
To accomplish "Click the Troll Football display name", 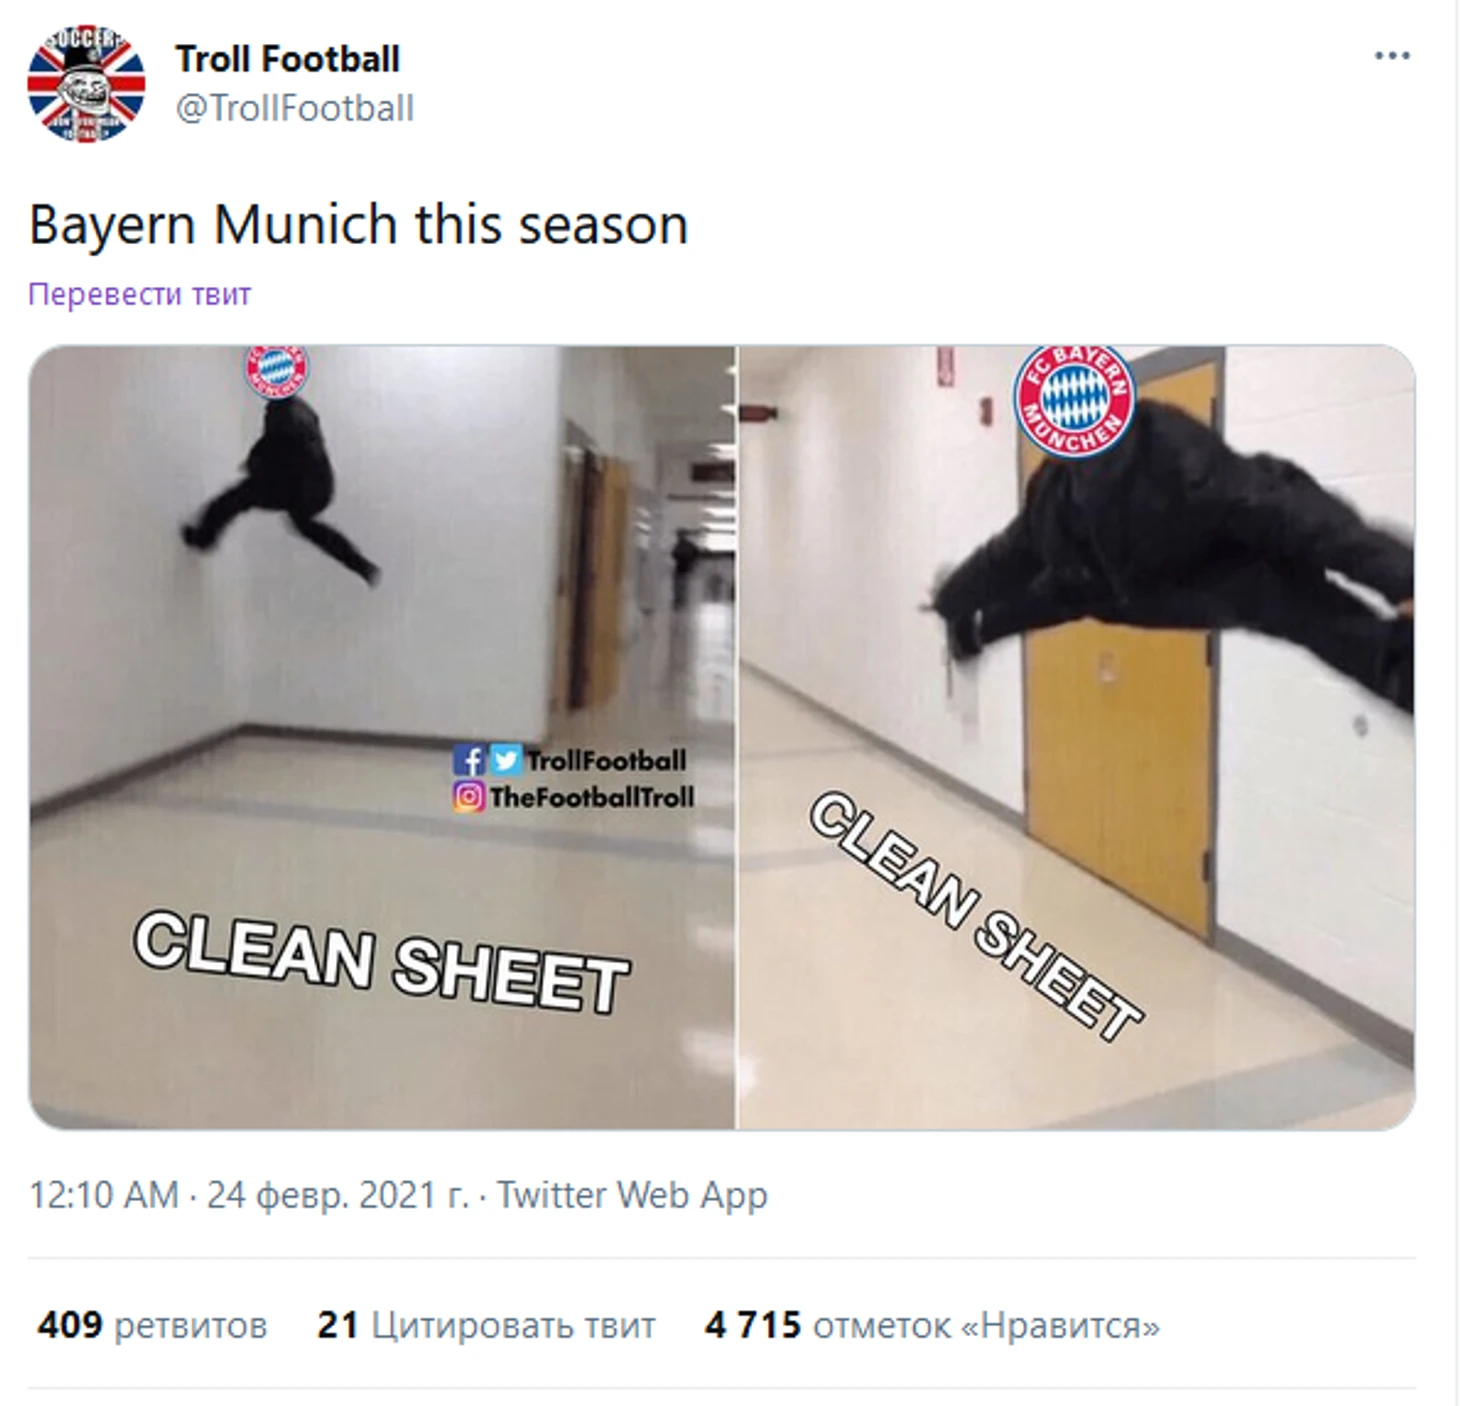I will pos(288,59).
